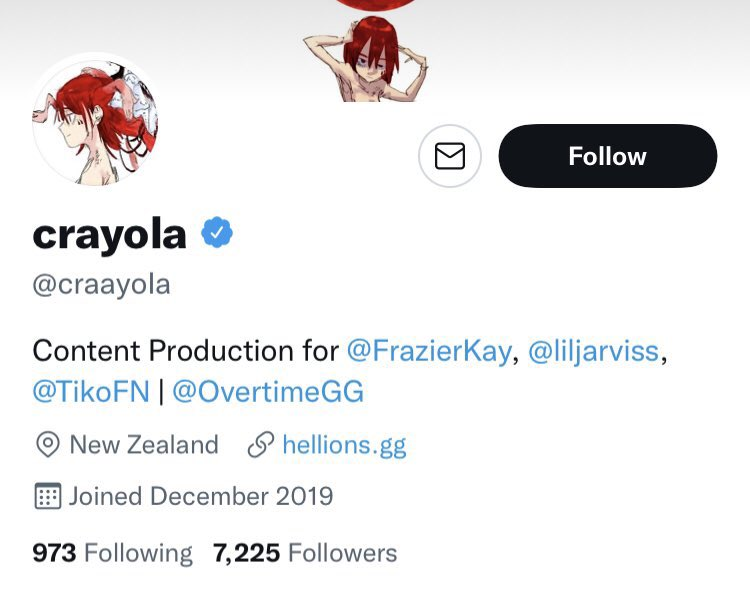
Task: View the 7,225 Followers list
Action: 305,553
